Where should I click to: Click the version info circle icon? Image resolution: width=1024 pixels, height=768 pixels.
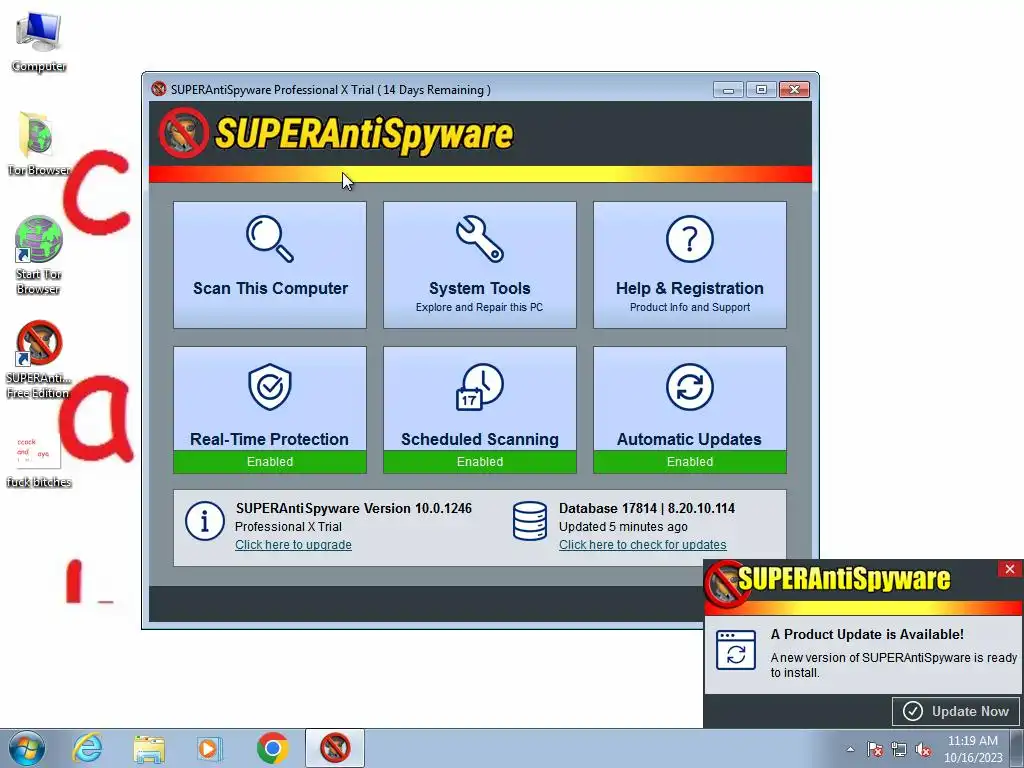pos(204,521)
